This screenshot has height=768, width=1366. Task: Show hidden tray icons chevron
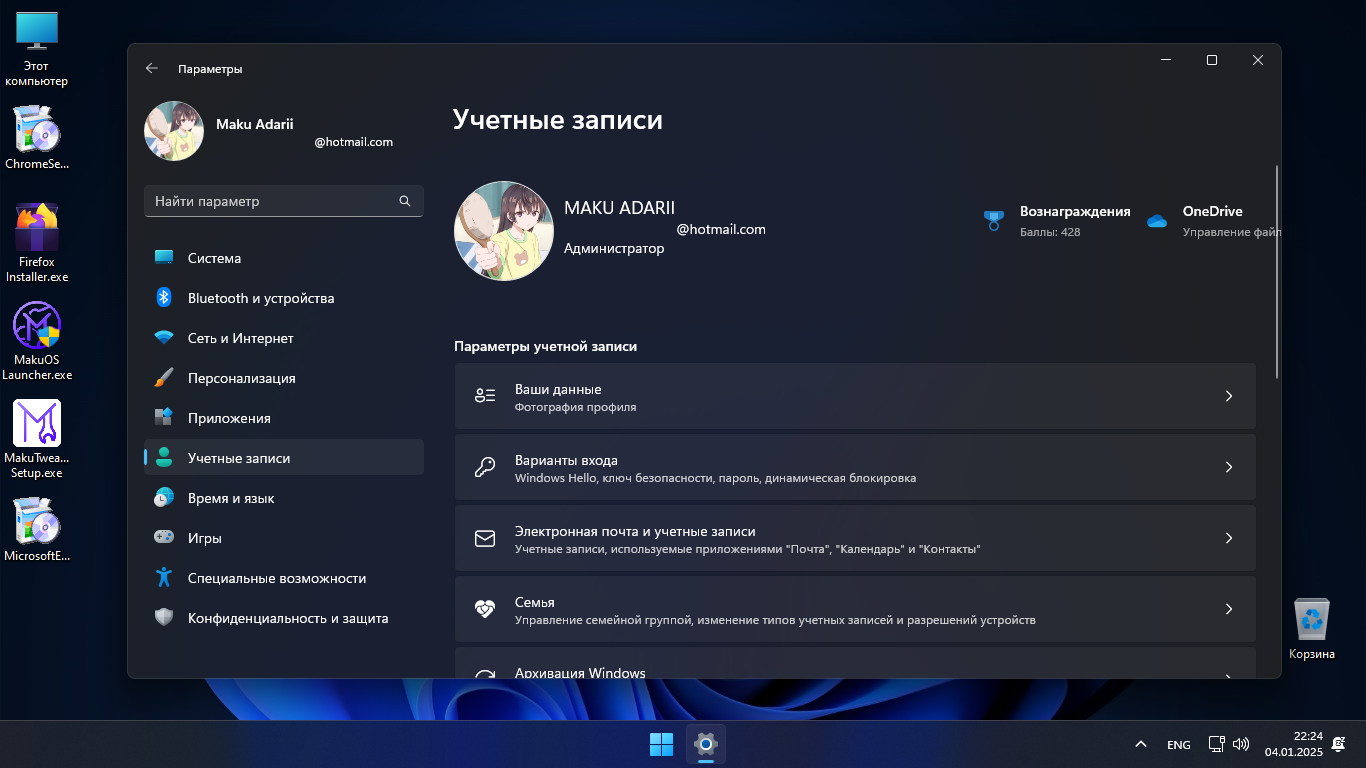coord(1140,744)
